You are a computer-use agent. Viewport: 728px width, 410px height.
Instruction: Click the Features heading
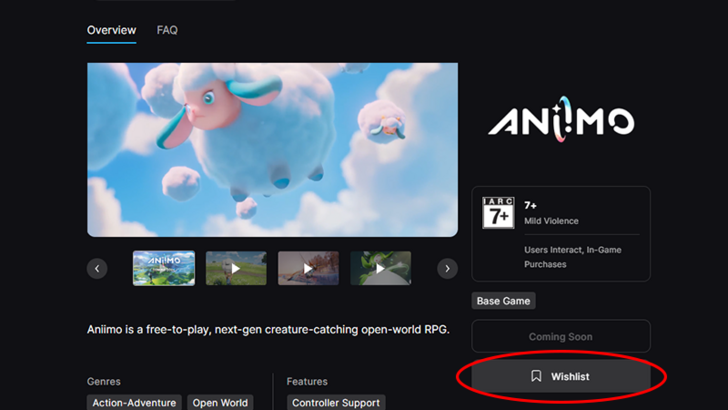point(307,381)
